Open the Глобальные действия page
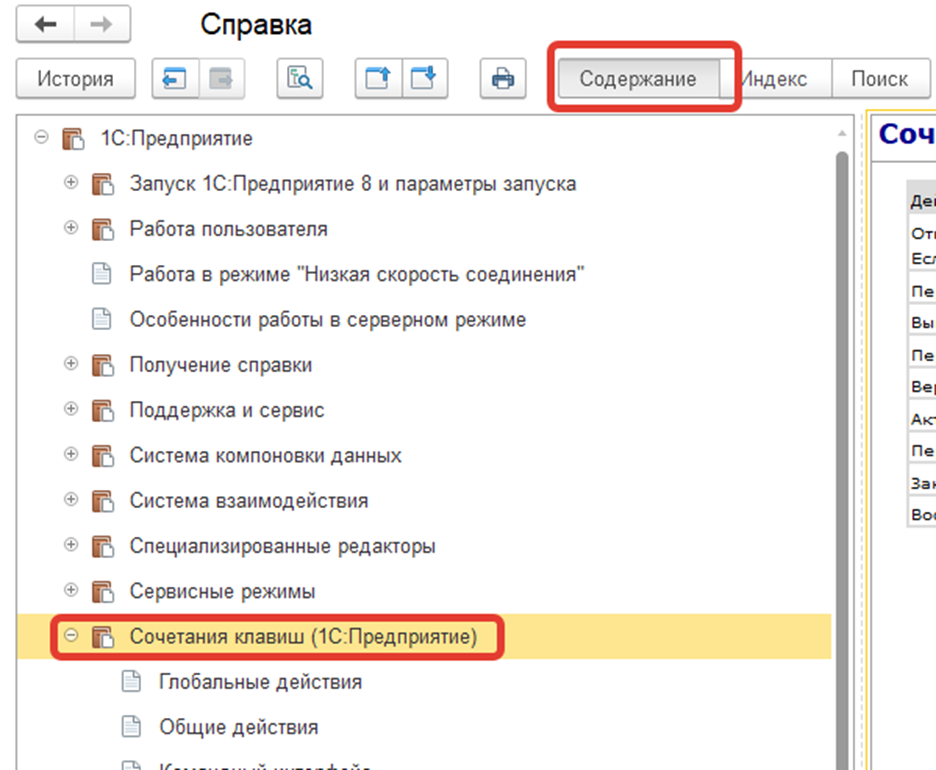The height and width of the screenshot is (770, 936). 260,682
